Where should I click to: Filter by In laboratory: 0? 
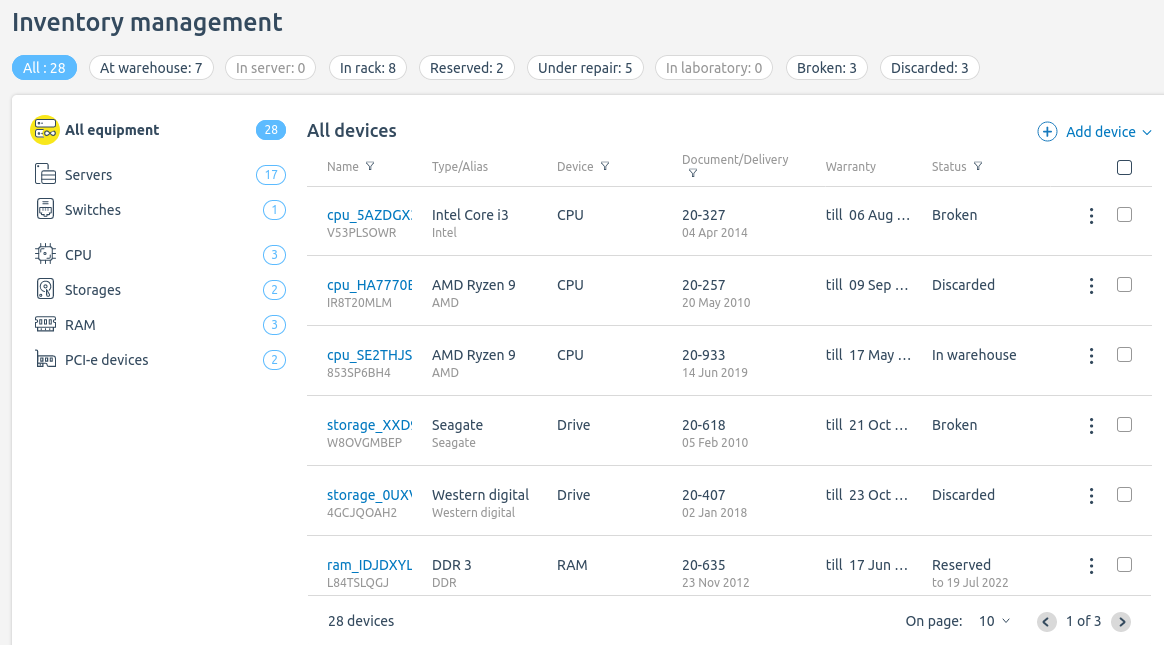click(x=714, y=68)
